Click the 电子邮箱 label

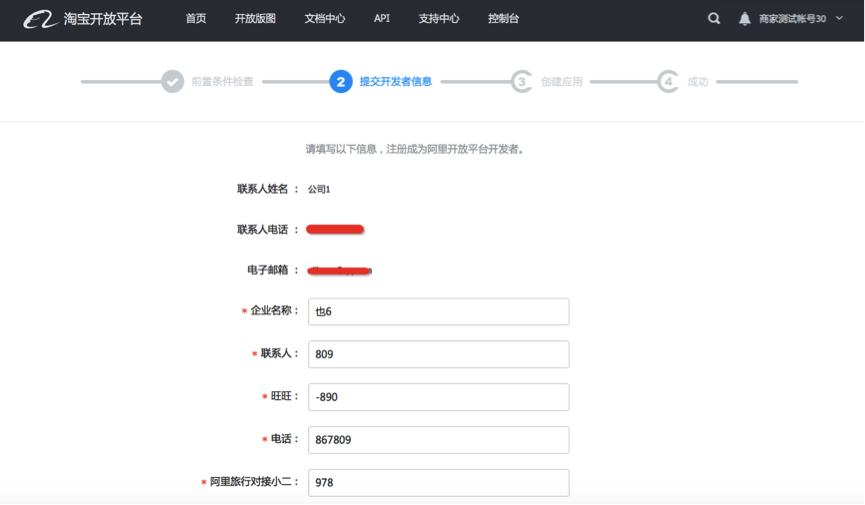[268, 270]
